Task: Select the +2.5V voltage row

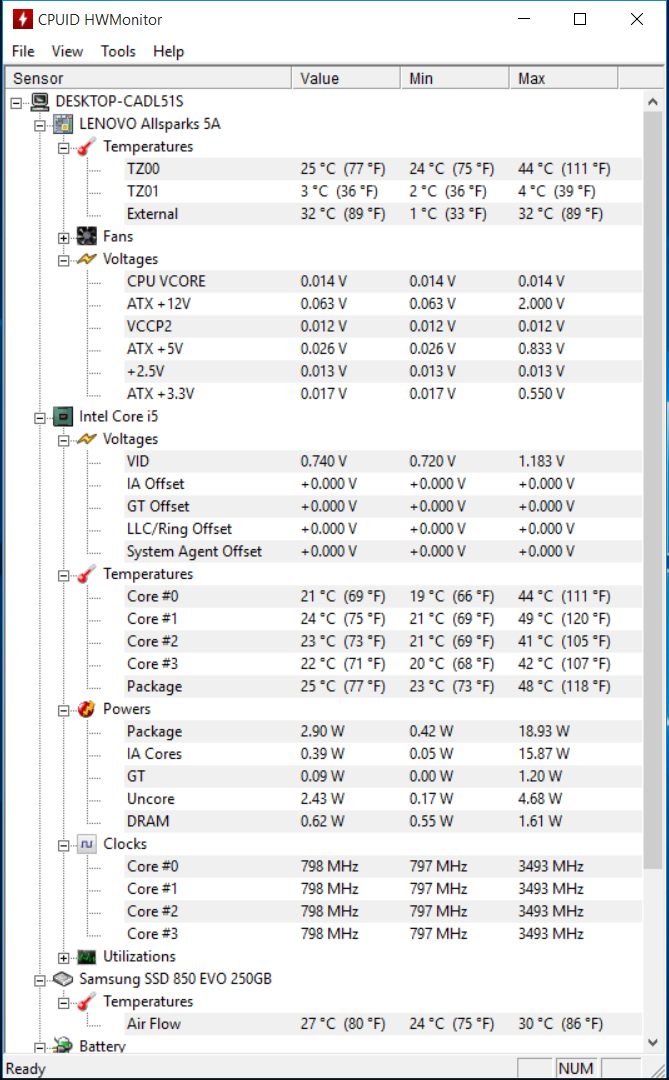Action: [382, 371]
